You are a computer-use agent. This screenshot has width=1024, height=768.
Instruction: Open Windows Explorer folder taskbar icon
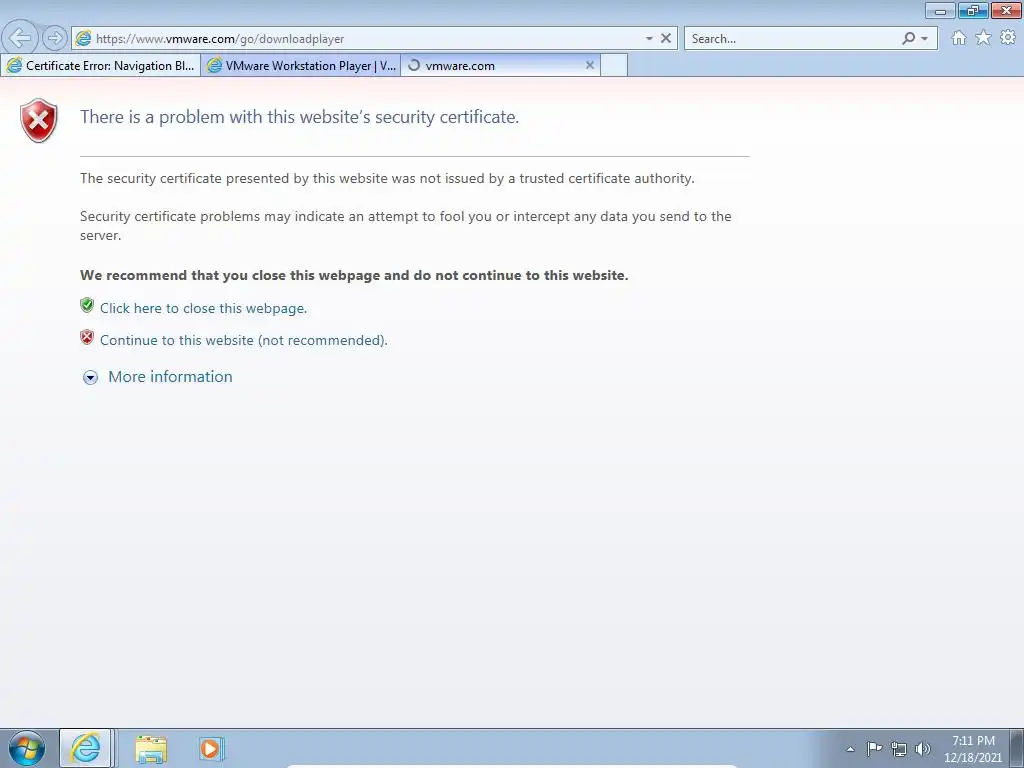(x=151, y=749)
